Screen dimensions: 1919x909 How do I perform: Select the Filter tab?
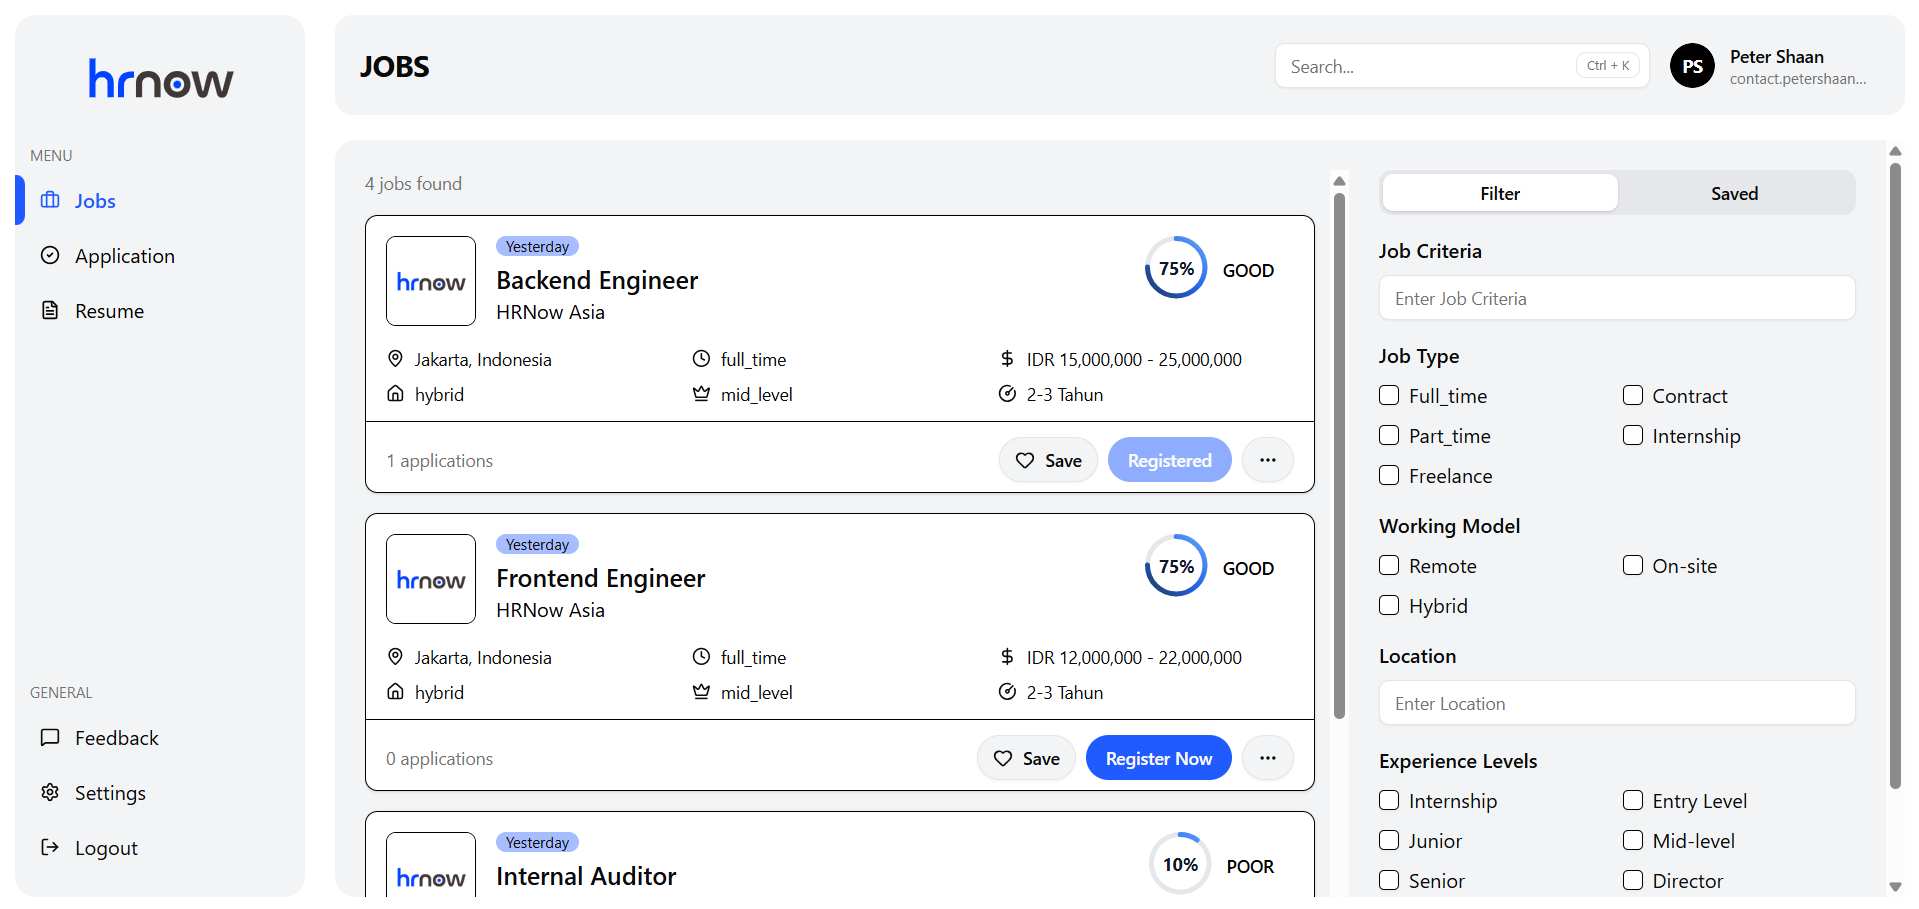[1499, 193]
